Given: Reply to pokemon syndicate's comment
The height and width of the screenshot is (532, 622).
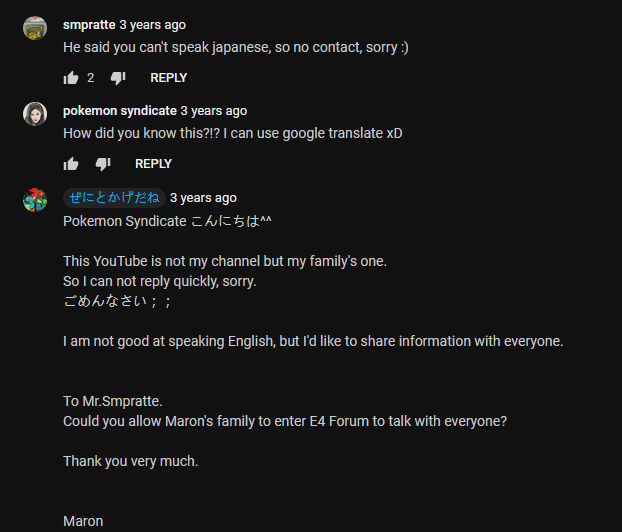Looking at the screenshot, I should (154, 164).
